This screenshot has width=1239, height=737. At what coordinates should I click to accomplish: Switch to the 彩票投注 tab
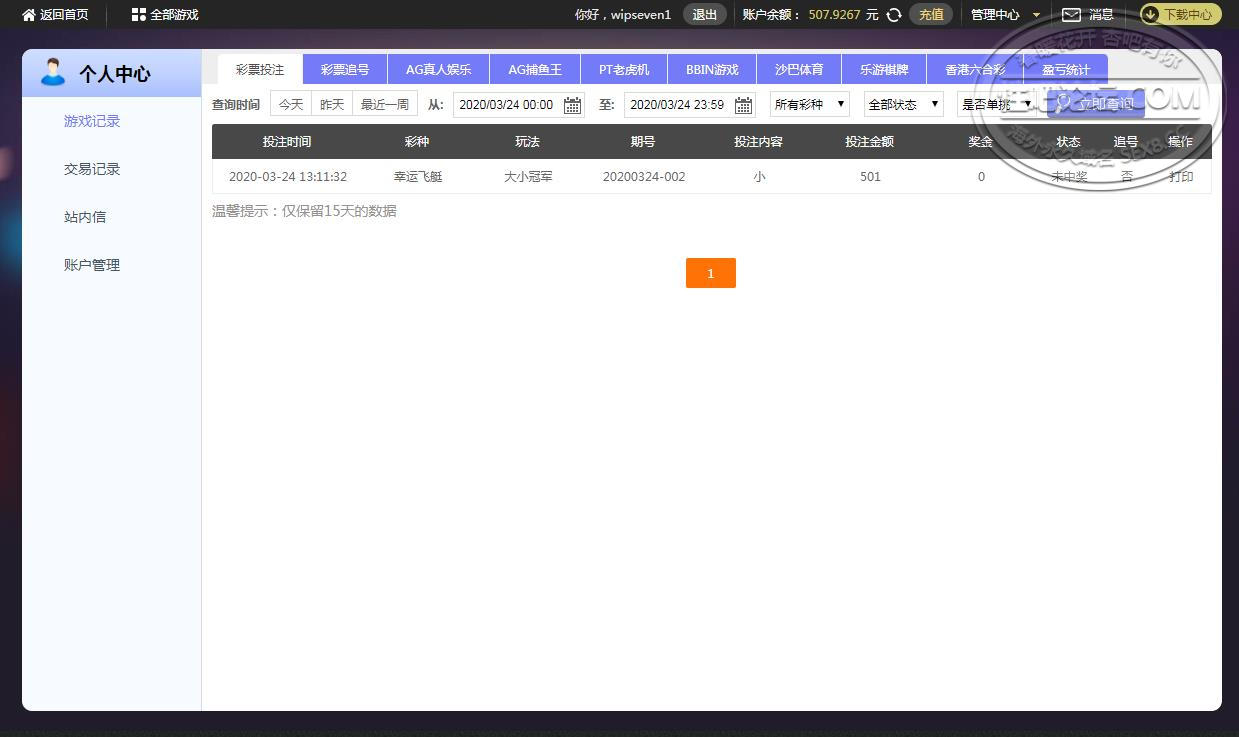coord(260,70)
